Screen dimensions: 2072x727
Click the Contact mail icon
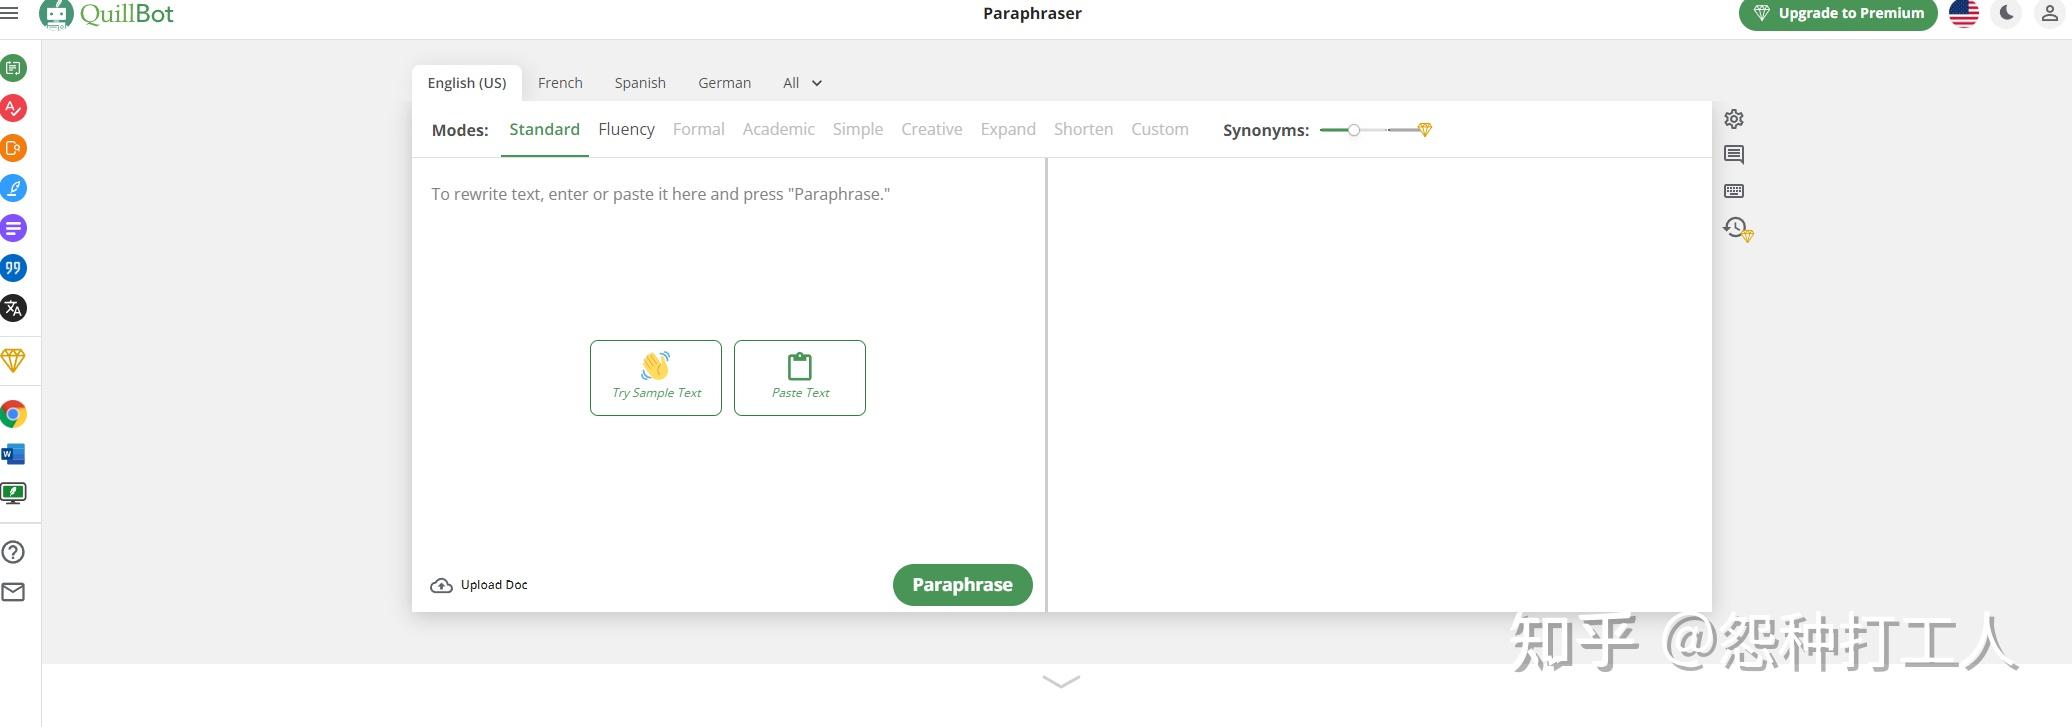pyautogui.click(x=13, y=592)
